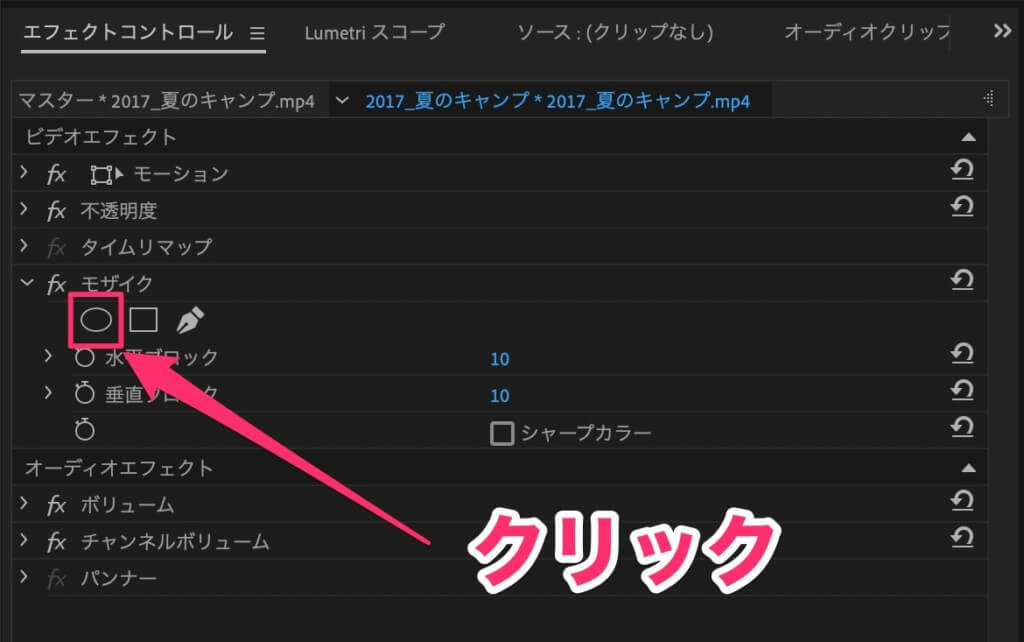Switch to the Lumetri スコープ tab

[x=374, y=32]
